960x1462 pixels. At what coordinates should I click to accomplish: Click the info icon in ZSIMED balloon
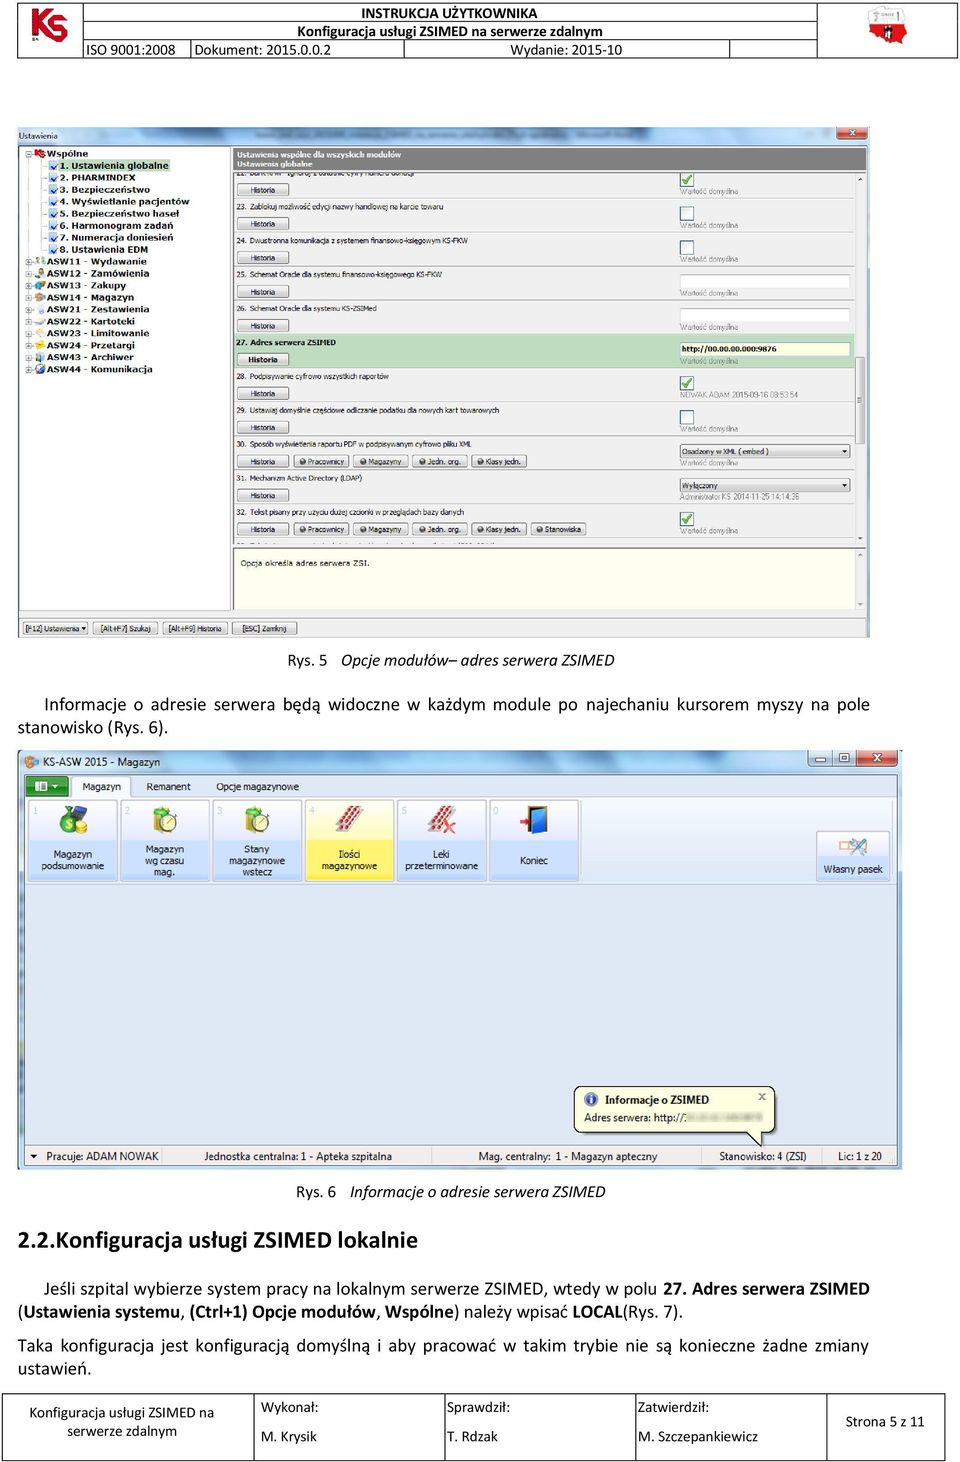pos(591,1099)
